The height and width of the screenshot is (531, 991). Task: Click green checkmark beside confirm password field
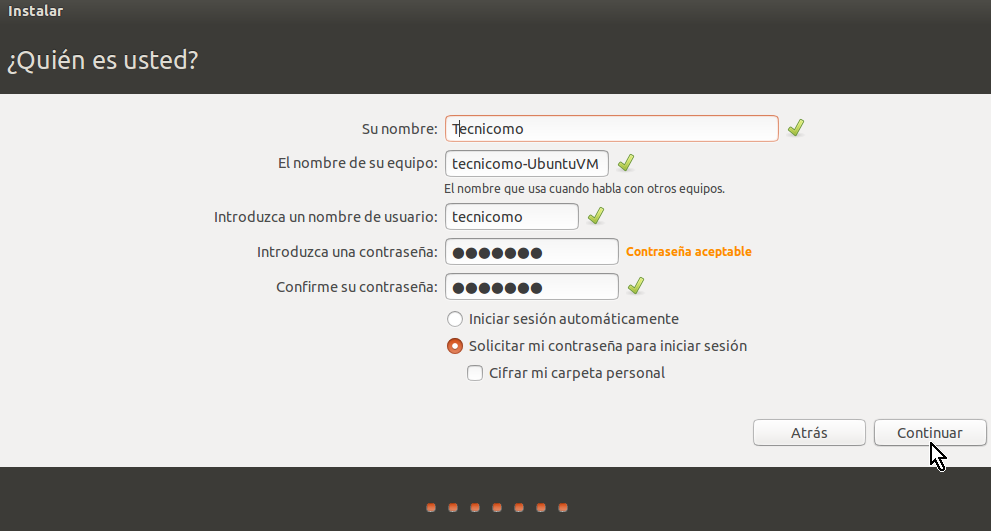(x=636, y=286)
